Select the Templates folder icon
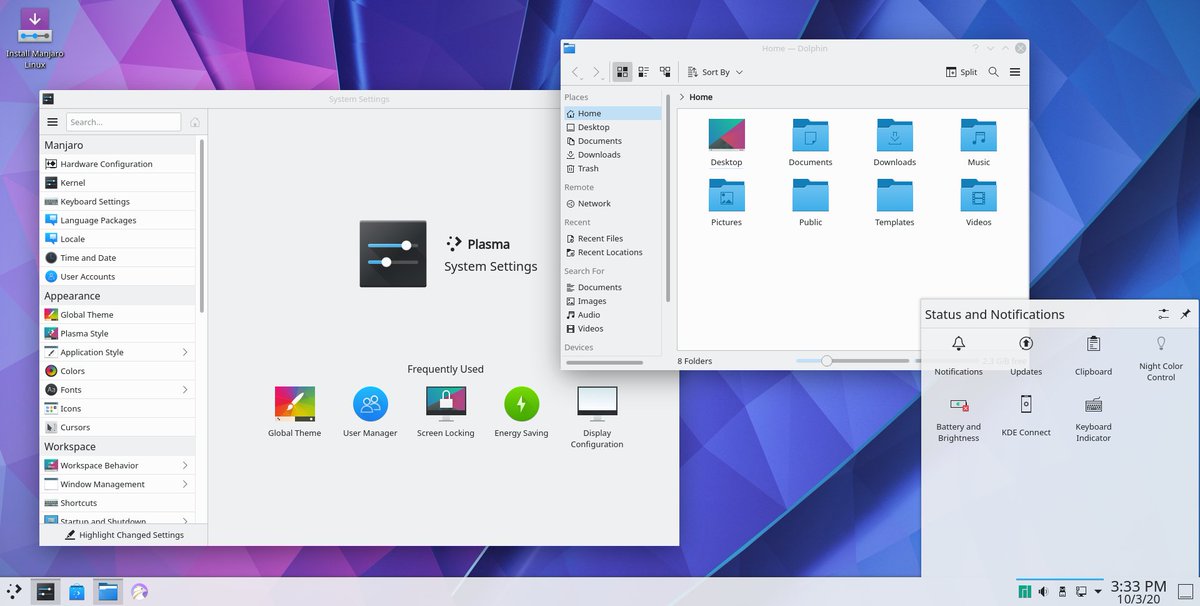 click(x=894, y=196)
